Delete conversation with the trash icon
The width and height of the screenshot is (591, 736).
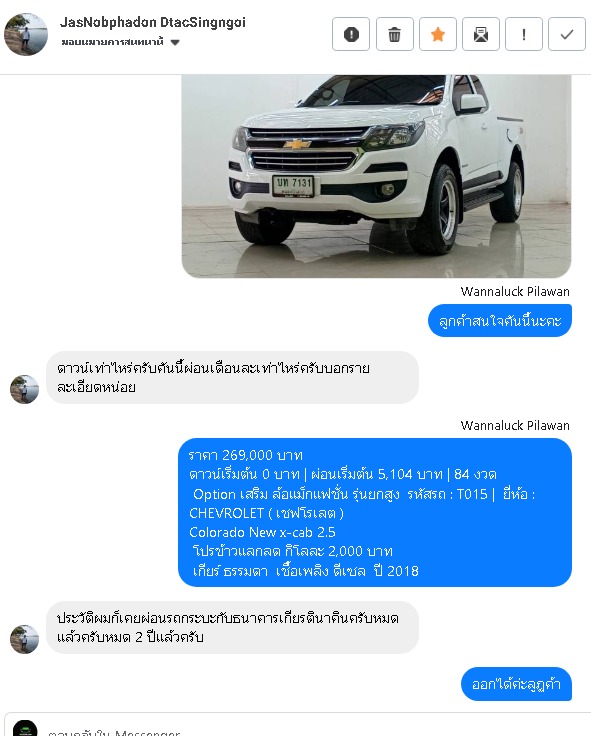(394, 34)
